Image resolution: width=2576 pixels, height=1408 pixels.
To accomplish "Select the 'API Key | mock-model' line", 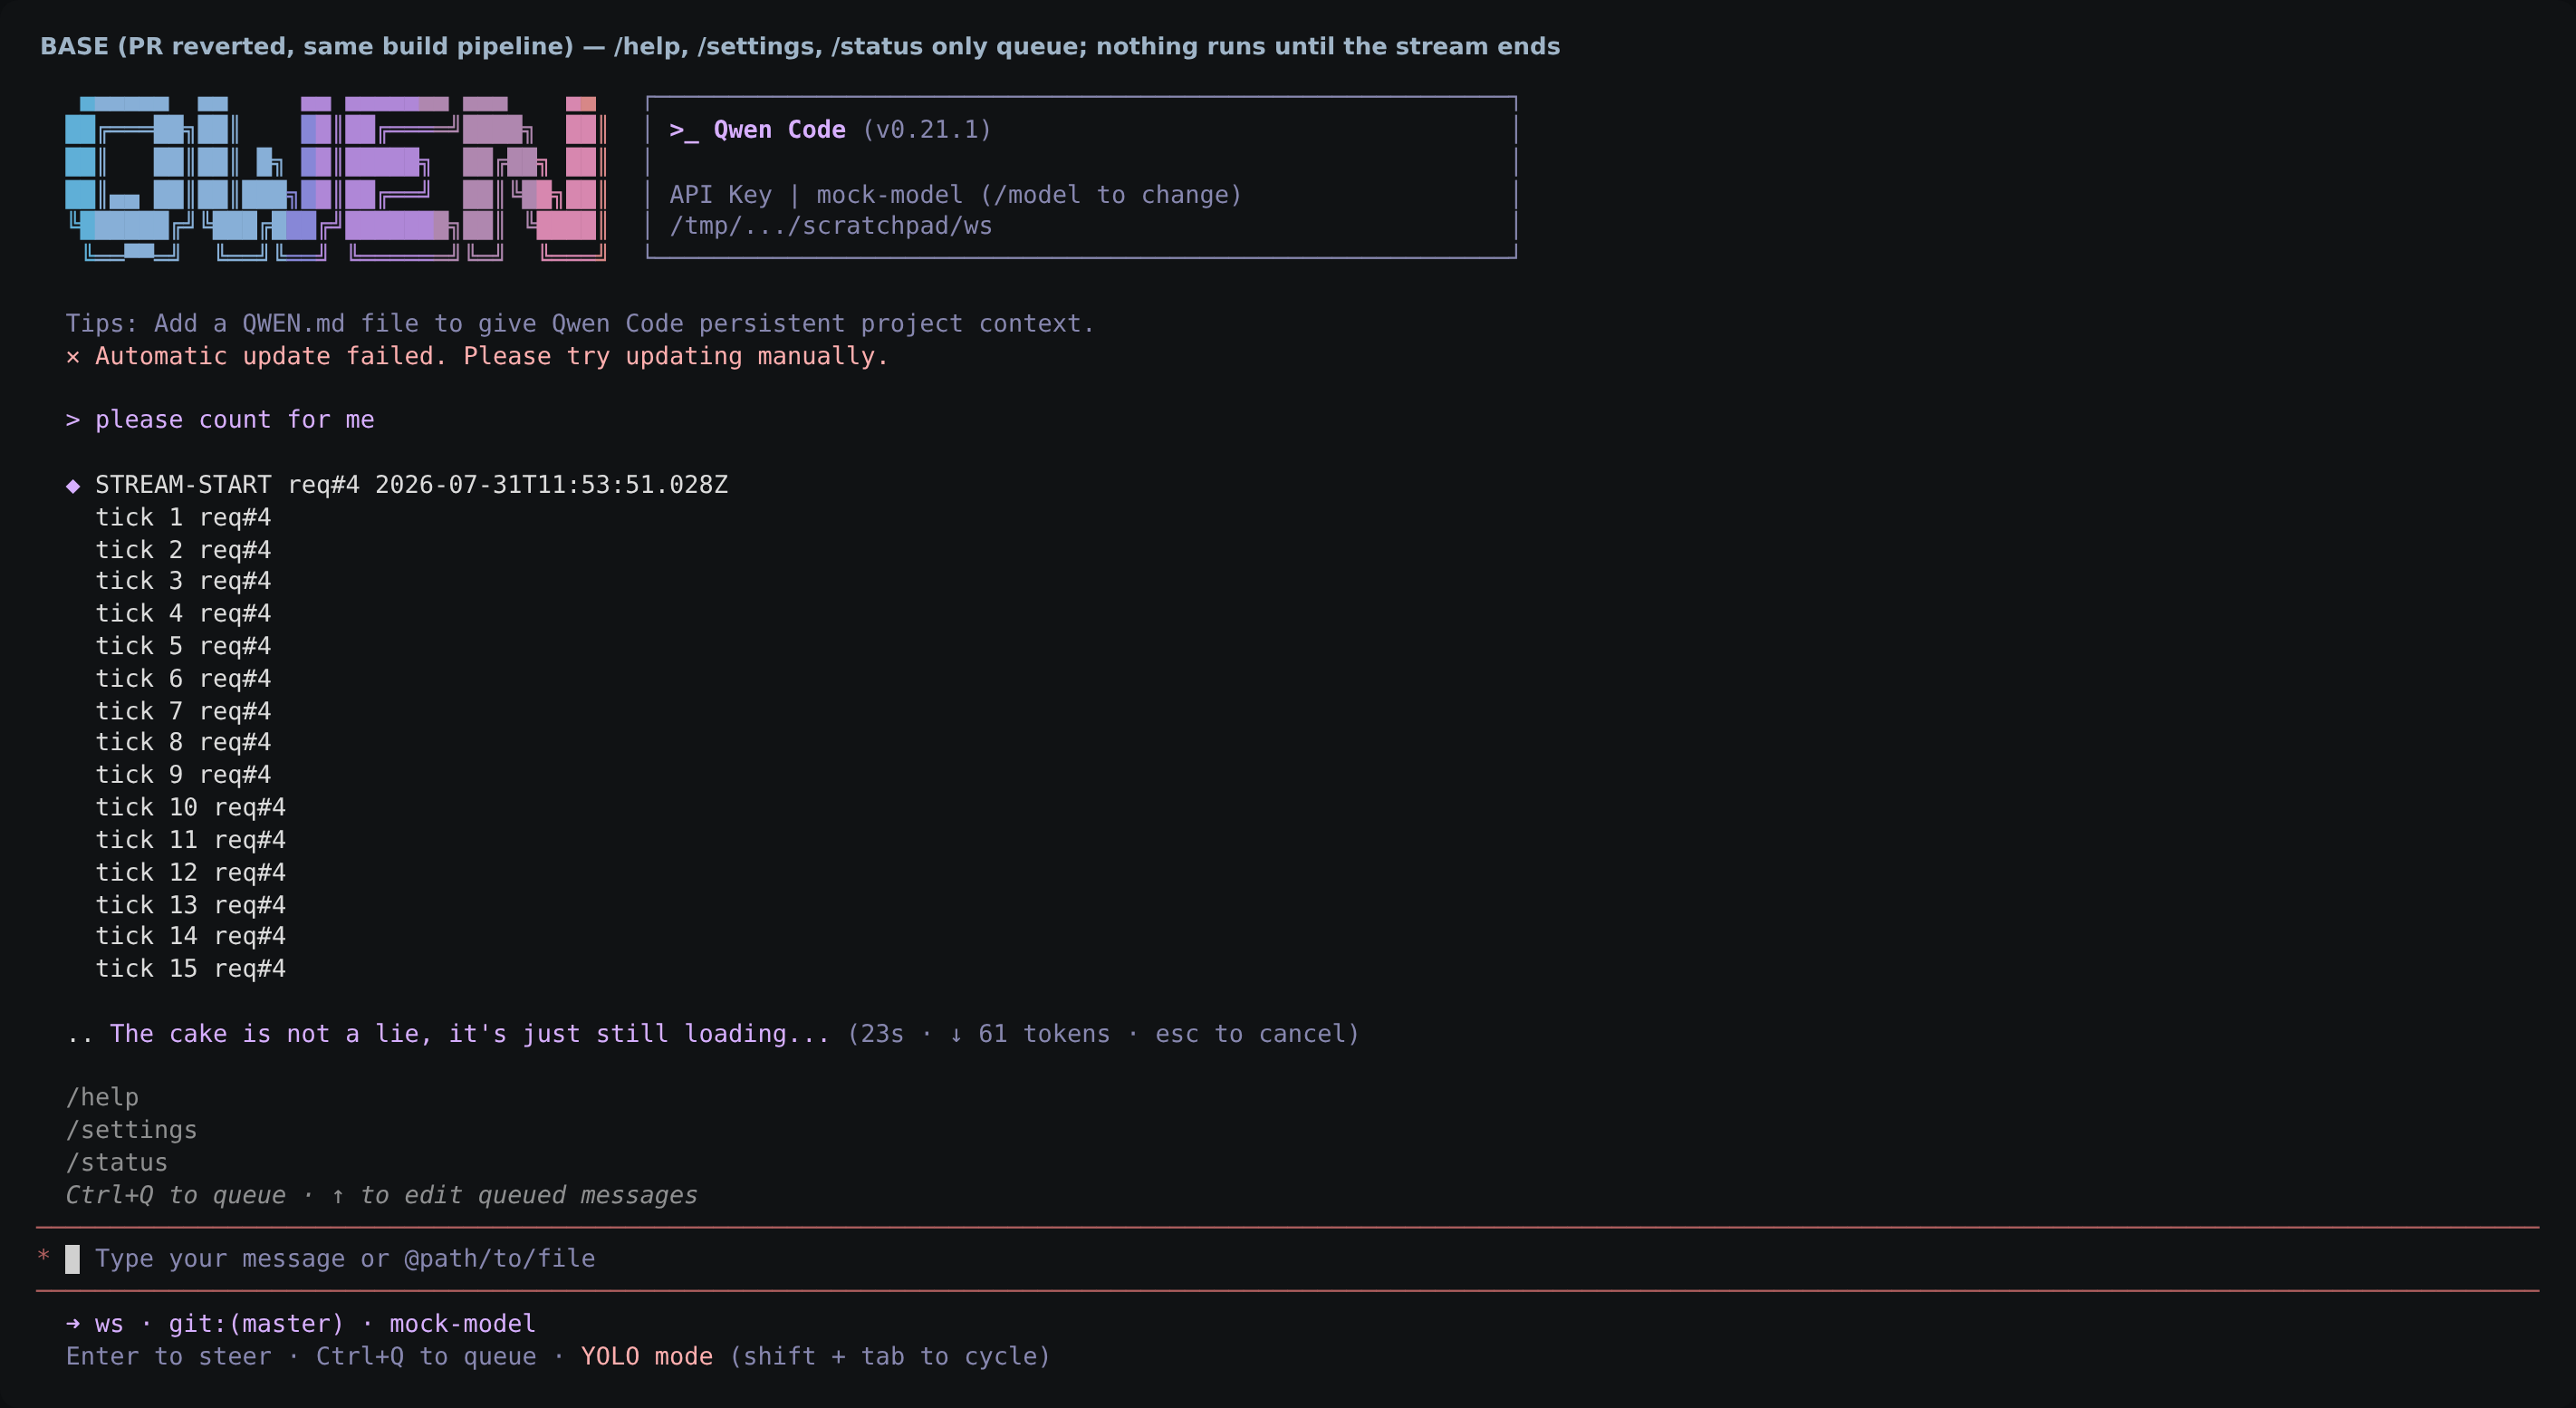I will (x=955, y=195).
